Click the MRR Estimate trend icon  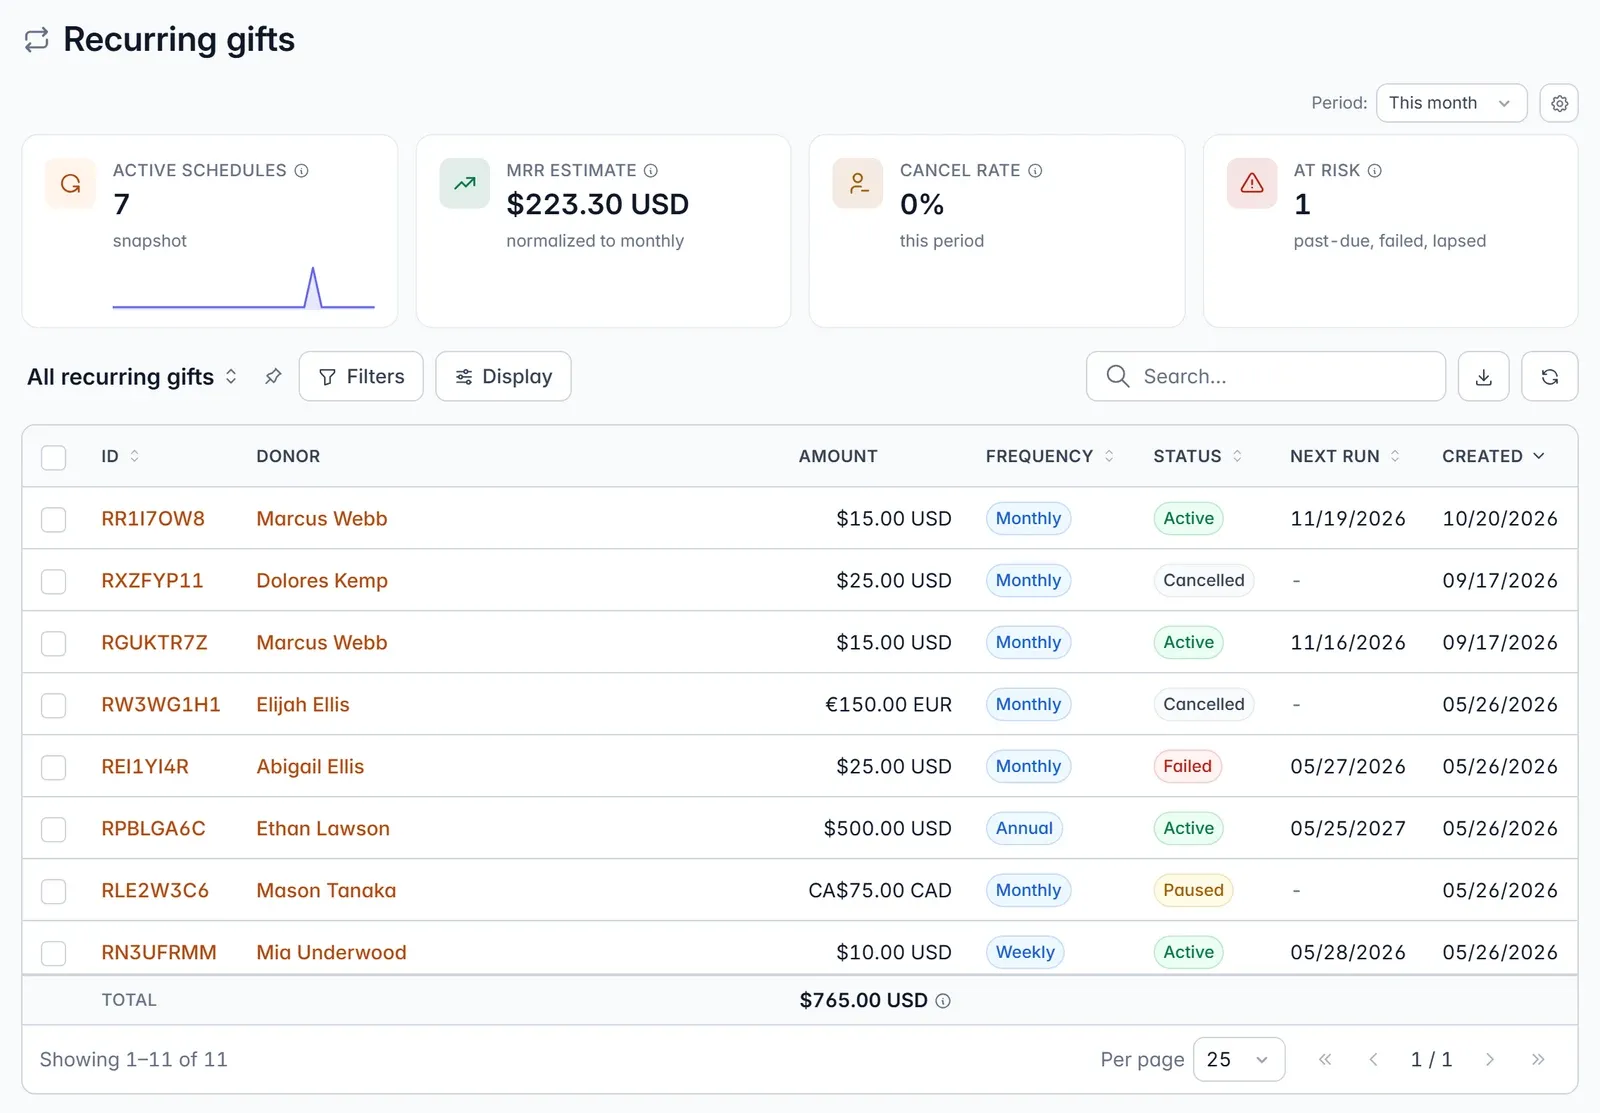[x=465, y=183]
